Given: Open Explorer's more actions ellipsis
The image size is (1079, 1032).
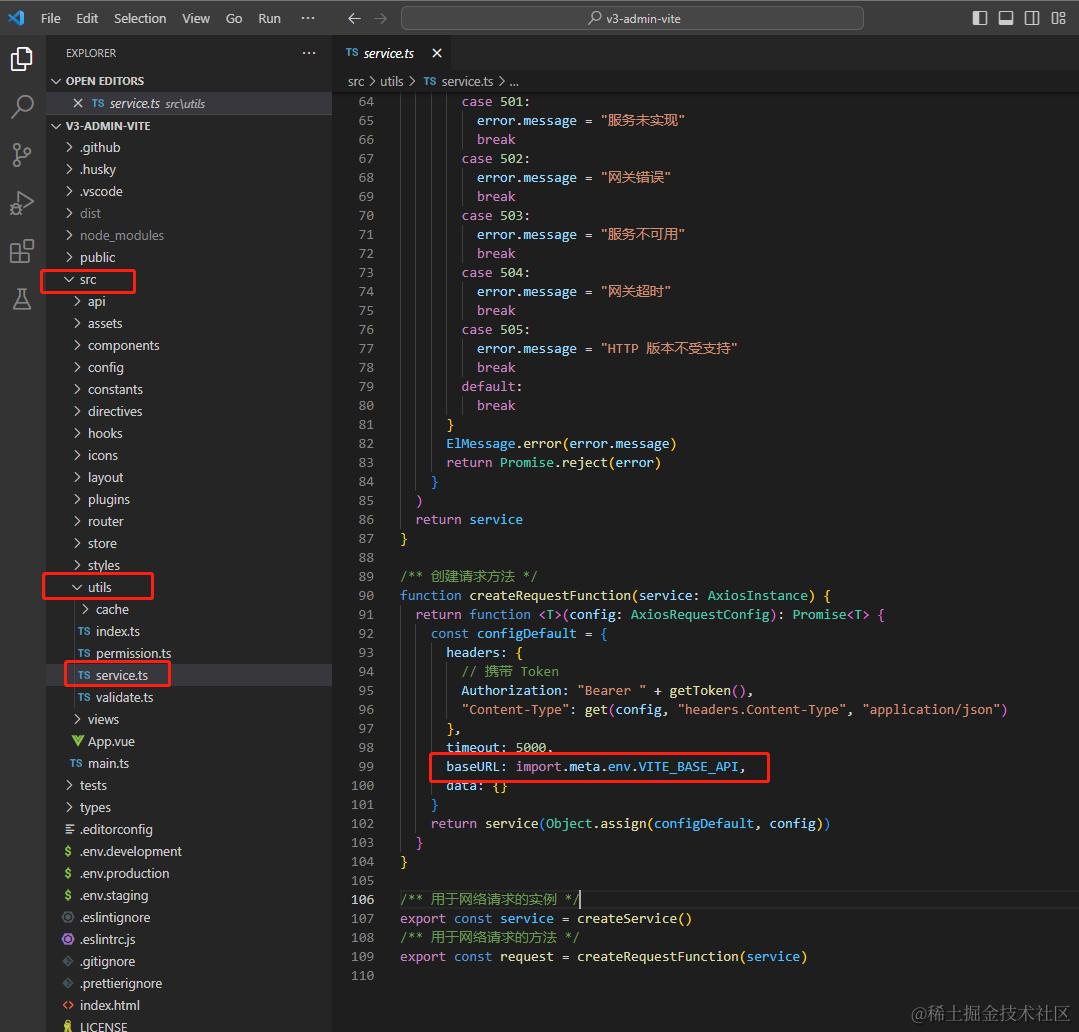Looking at the screenshot, I should tap(309, 53).
